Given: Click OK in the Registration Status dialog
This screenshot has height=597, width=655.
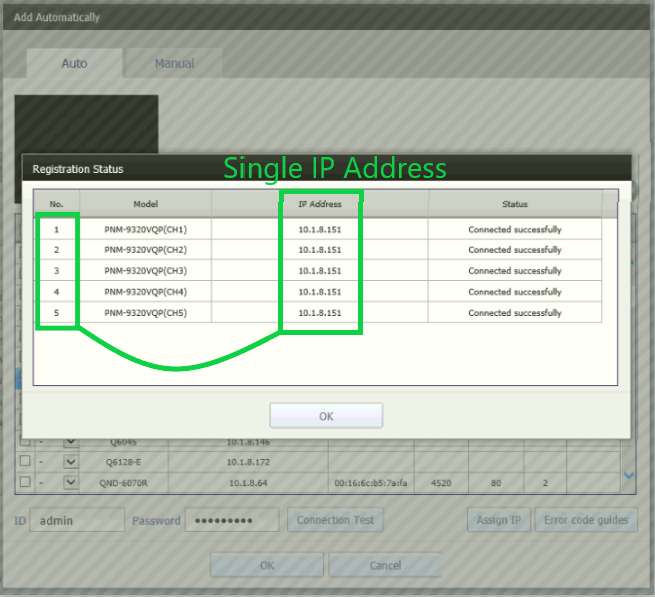Looking at the screenshot, I should [x=326, y=416].
